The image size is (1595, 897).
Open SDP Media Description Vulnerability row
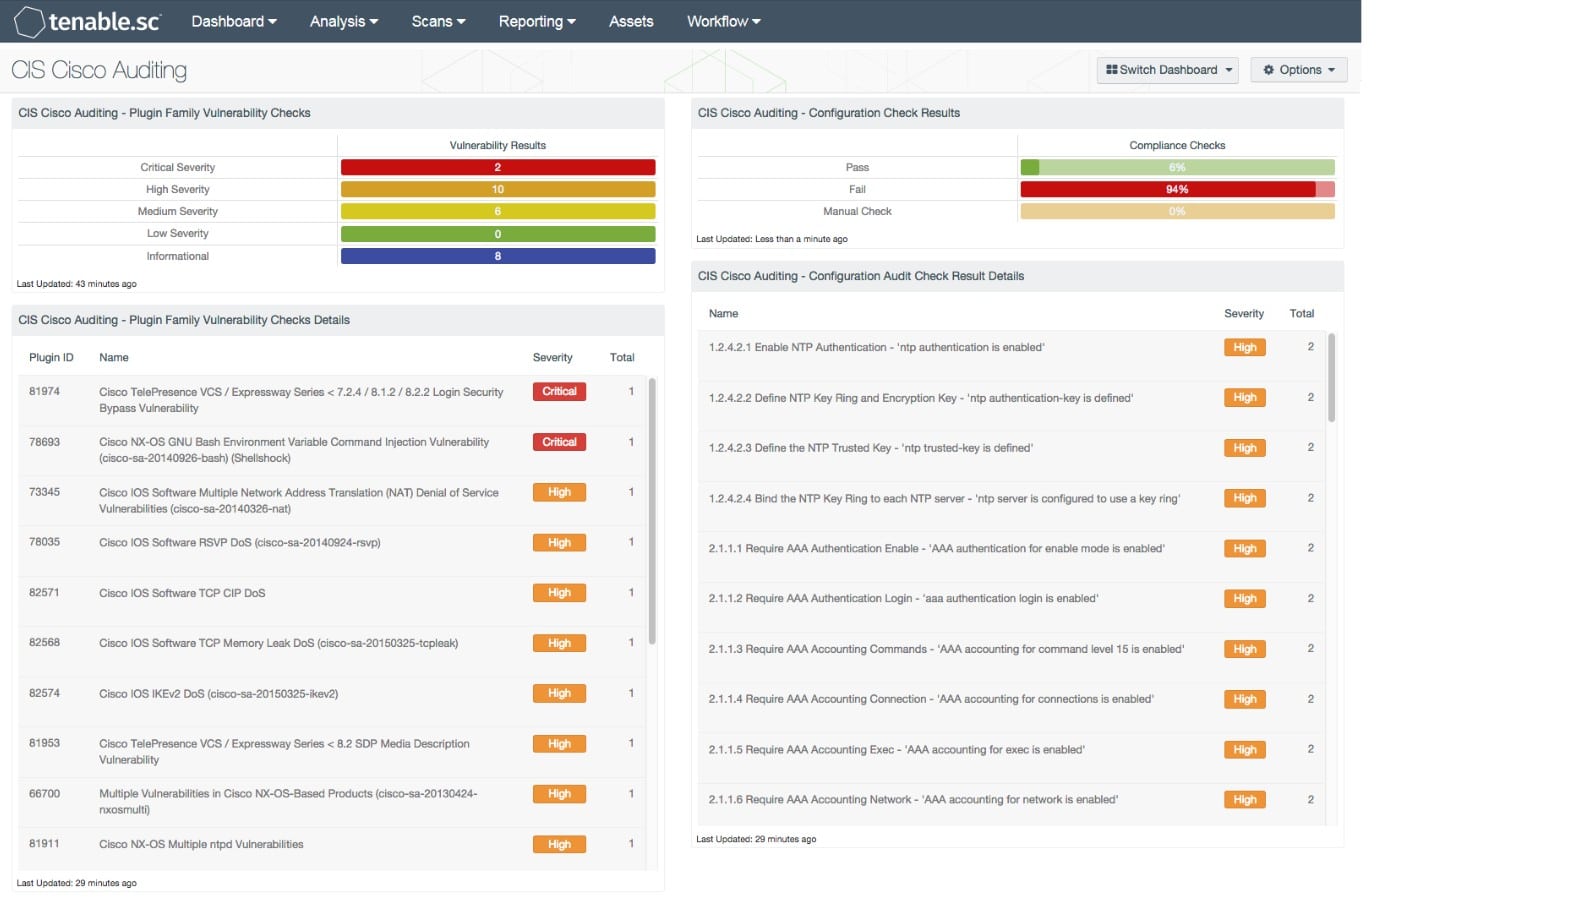[331, 752]
